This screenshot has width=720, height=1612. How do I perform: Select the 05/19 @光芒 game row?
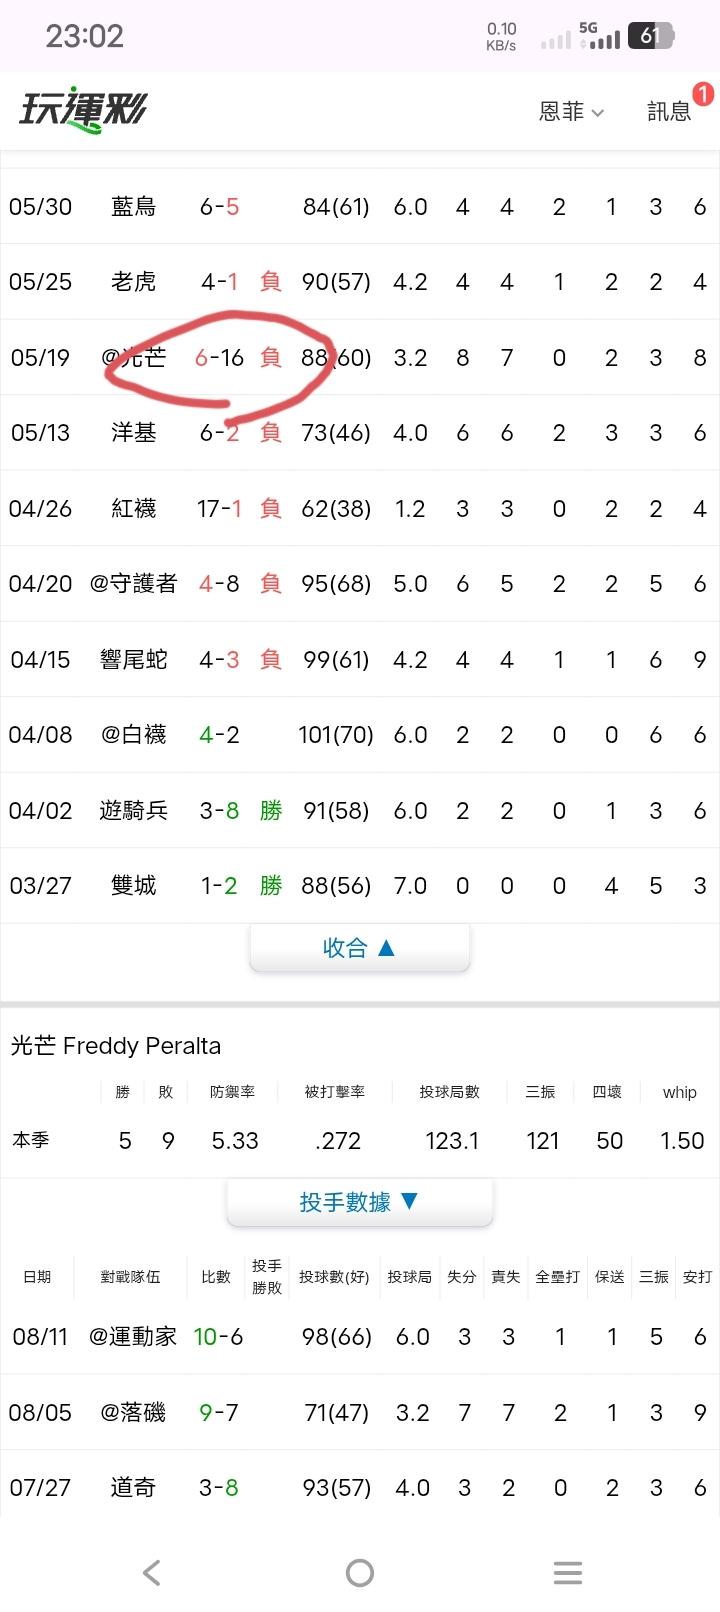coord(360,357)
